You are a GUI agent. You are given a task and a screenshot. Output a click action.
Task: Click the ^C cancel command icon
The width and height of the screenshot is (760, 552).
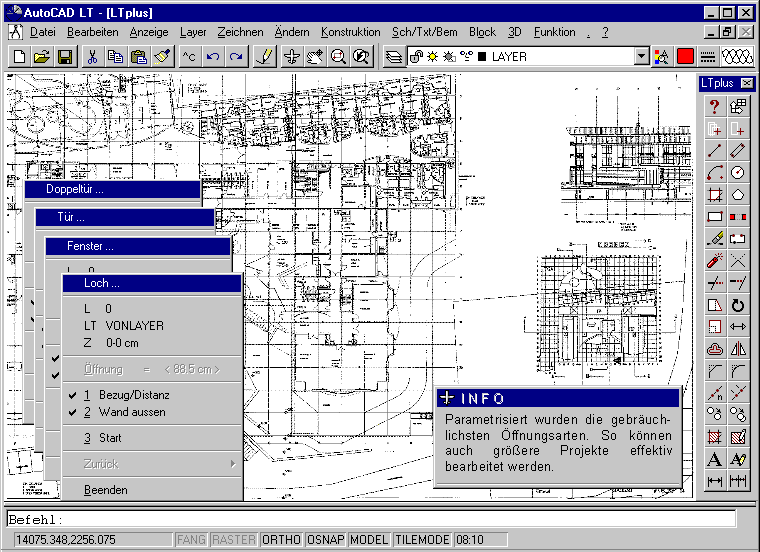tap(189, 57)
